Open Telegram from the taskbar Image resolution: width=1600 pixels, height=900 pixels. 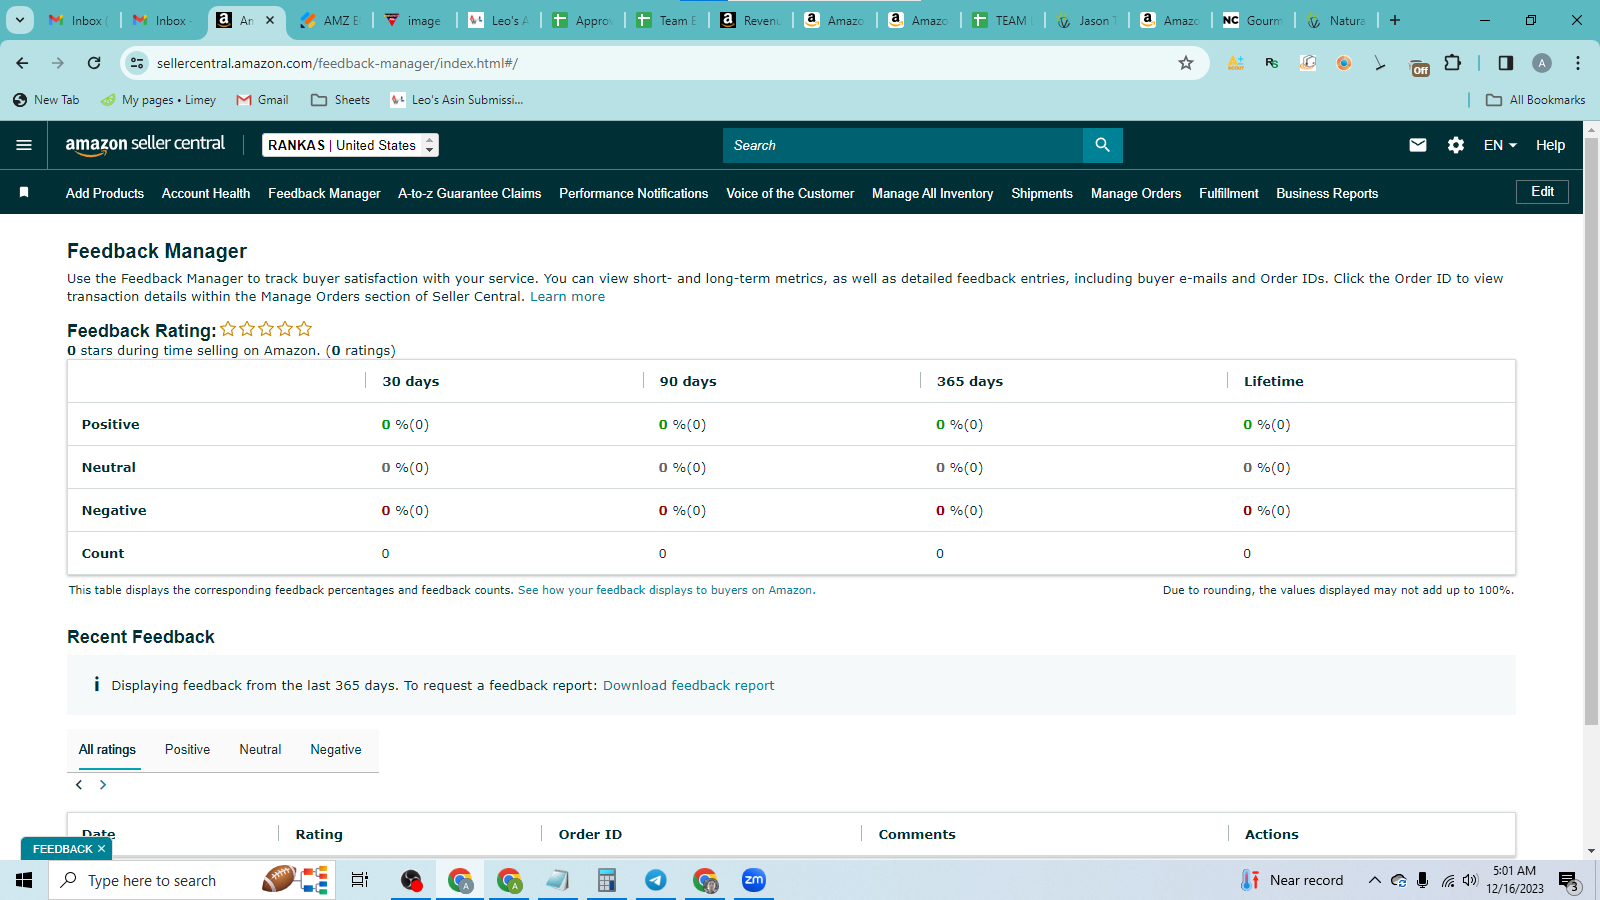tap(656, 880)
